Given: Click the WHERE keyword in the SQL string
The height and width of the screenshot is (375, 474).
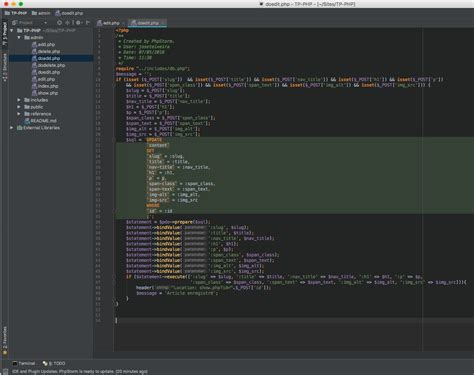Looking at the screenshot, I should [x=153, y=205].
